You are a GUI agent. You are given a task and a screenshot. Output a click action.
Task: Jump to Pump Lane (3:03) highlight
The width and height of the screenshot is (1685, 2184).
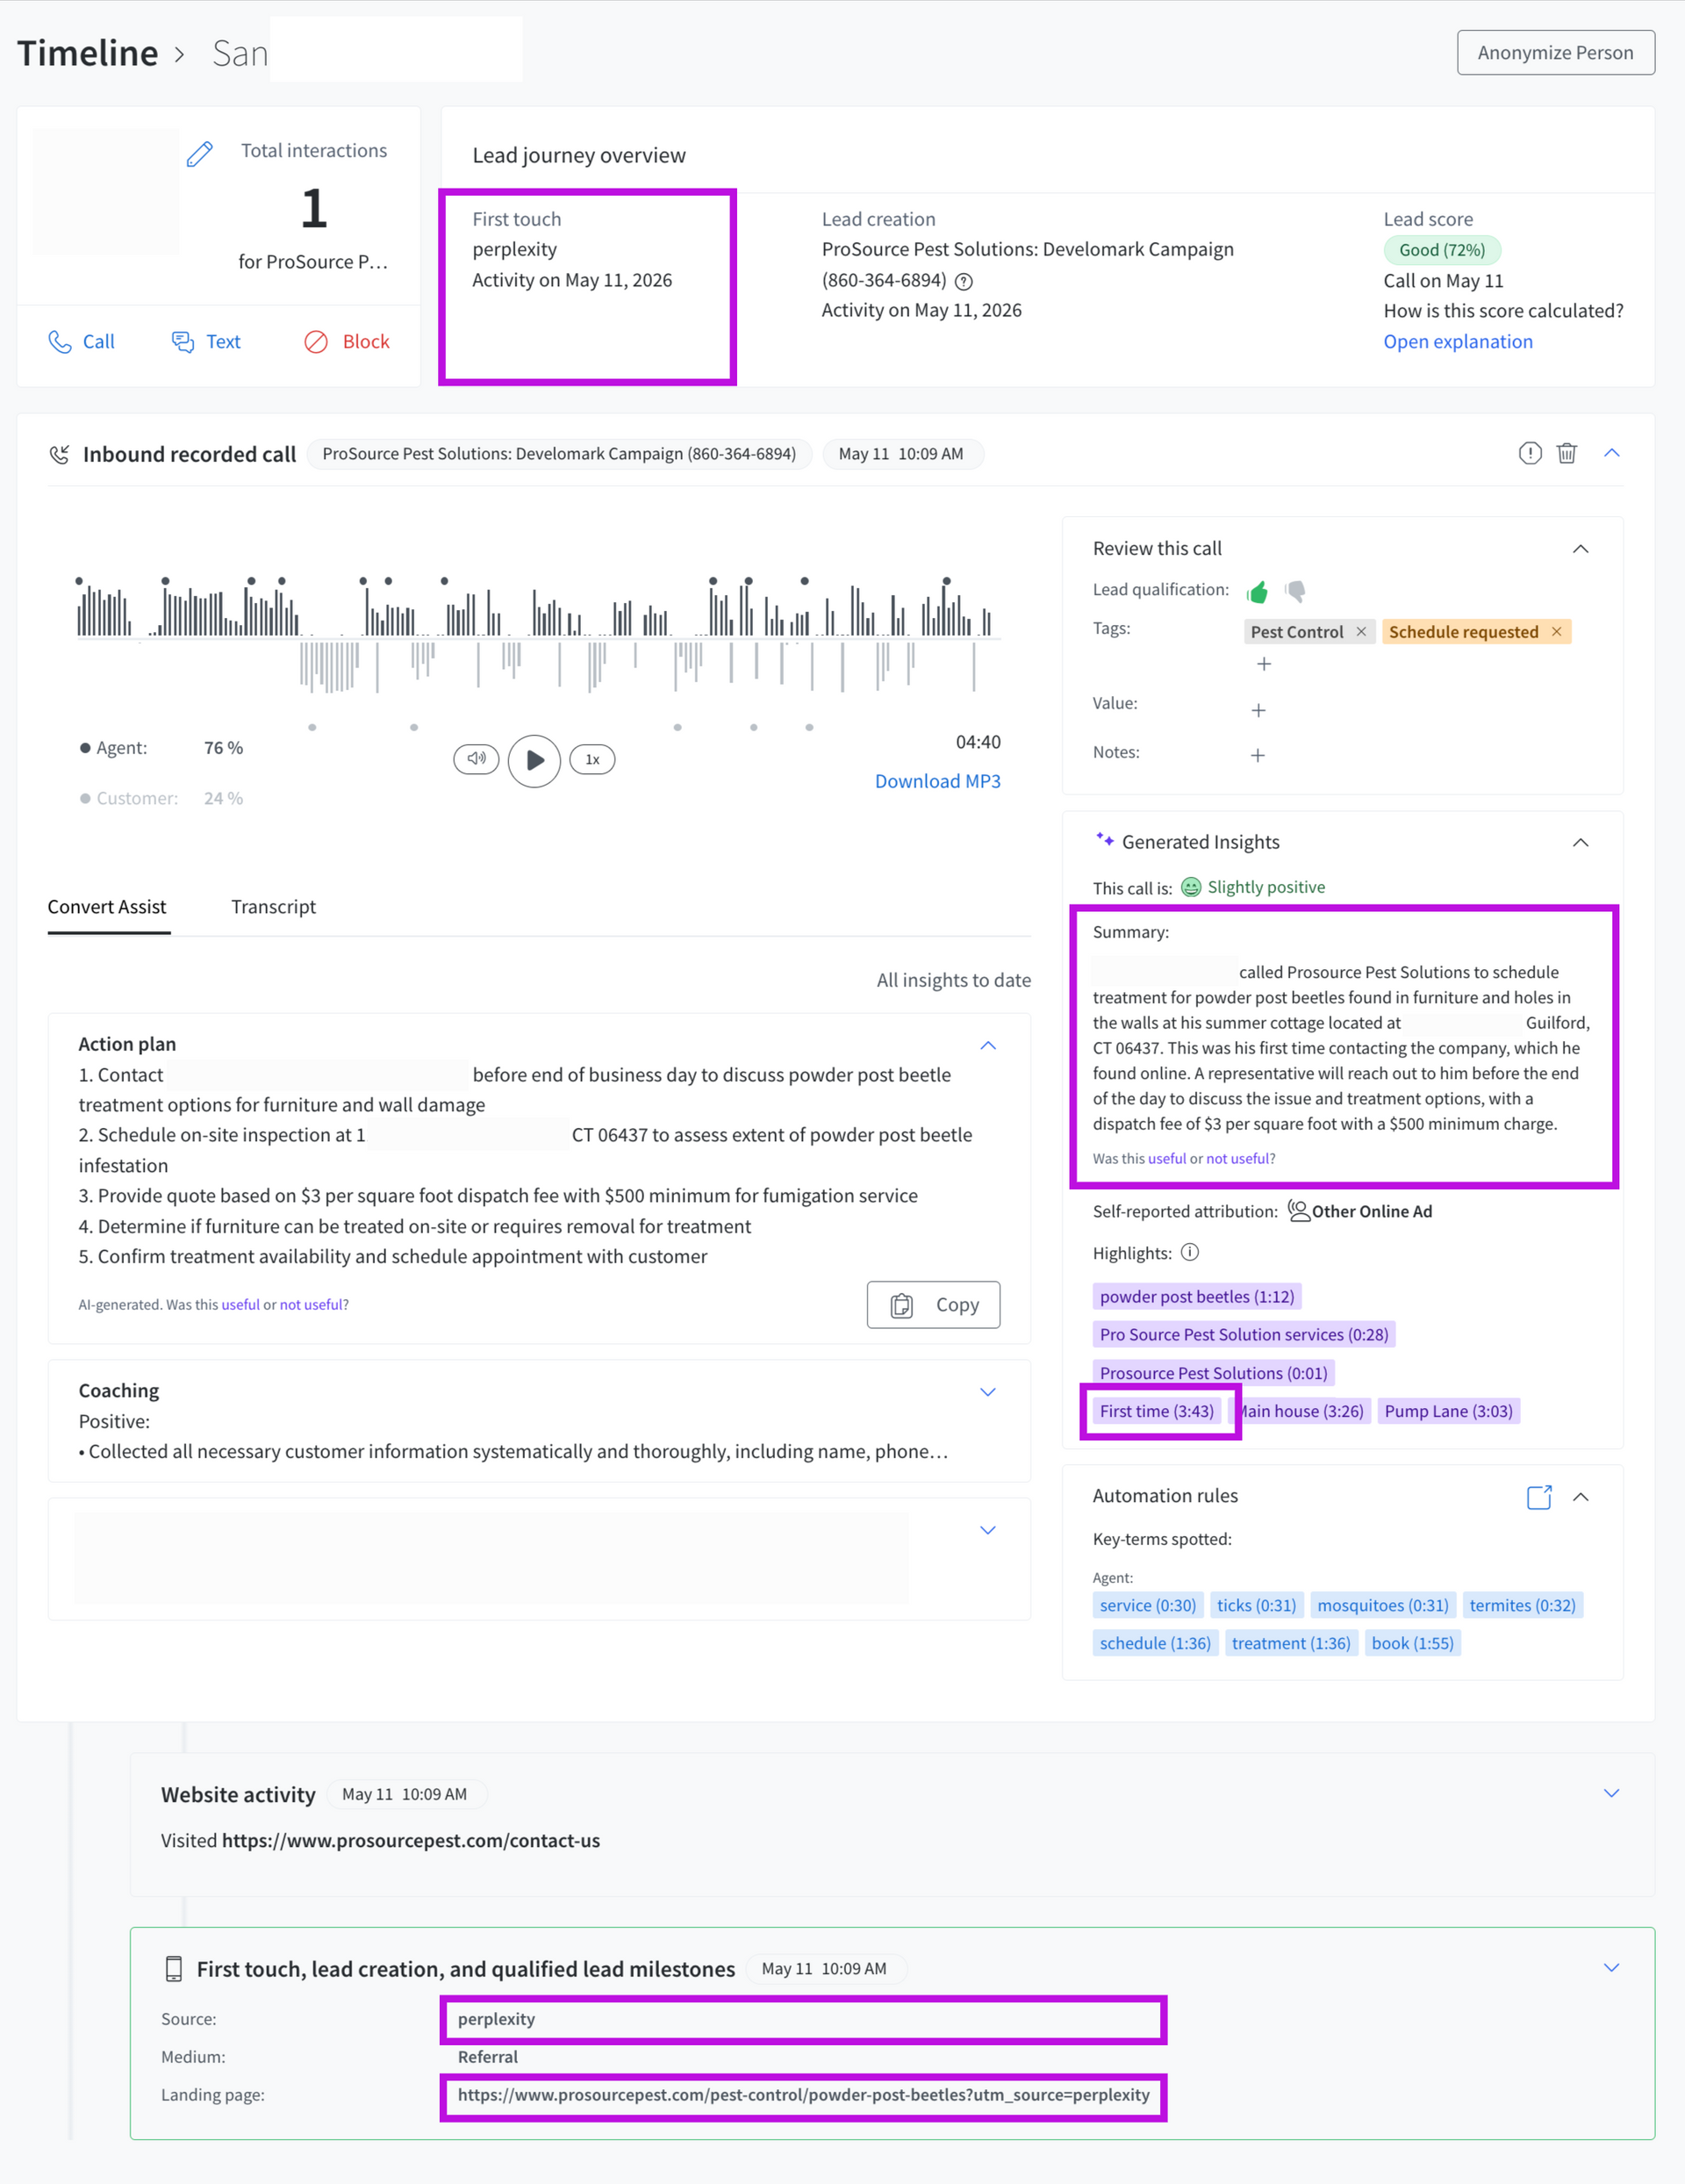(x=1448, y=1411)
